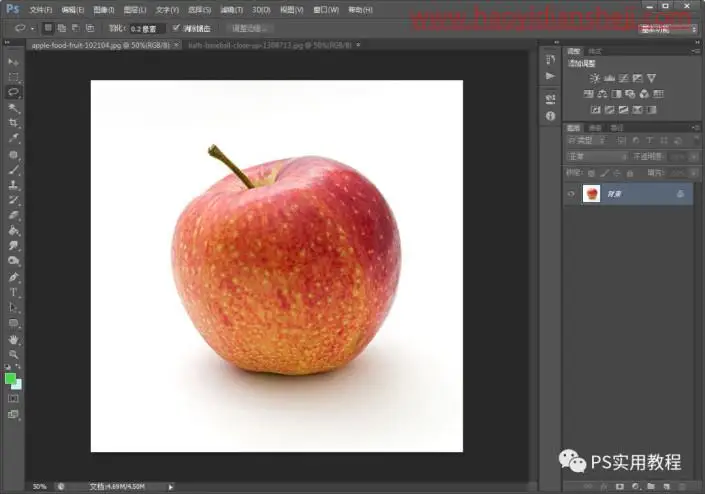Add a Brightness/Contrast adjustment
Screen dimensions: 705x494
tap(595, 78)
